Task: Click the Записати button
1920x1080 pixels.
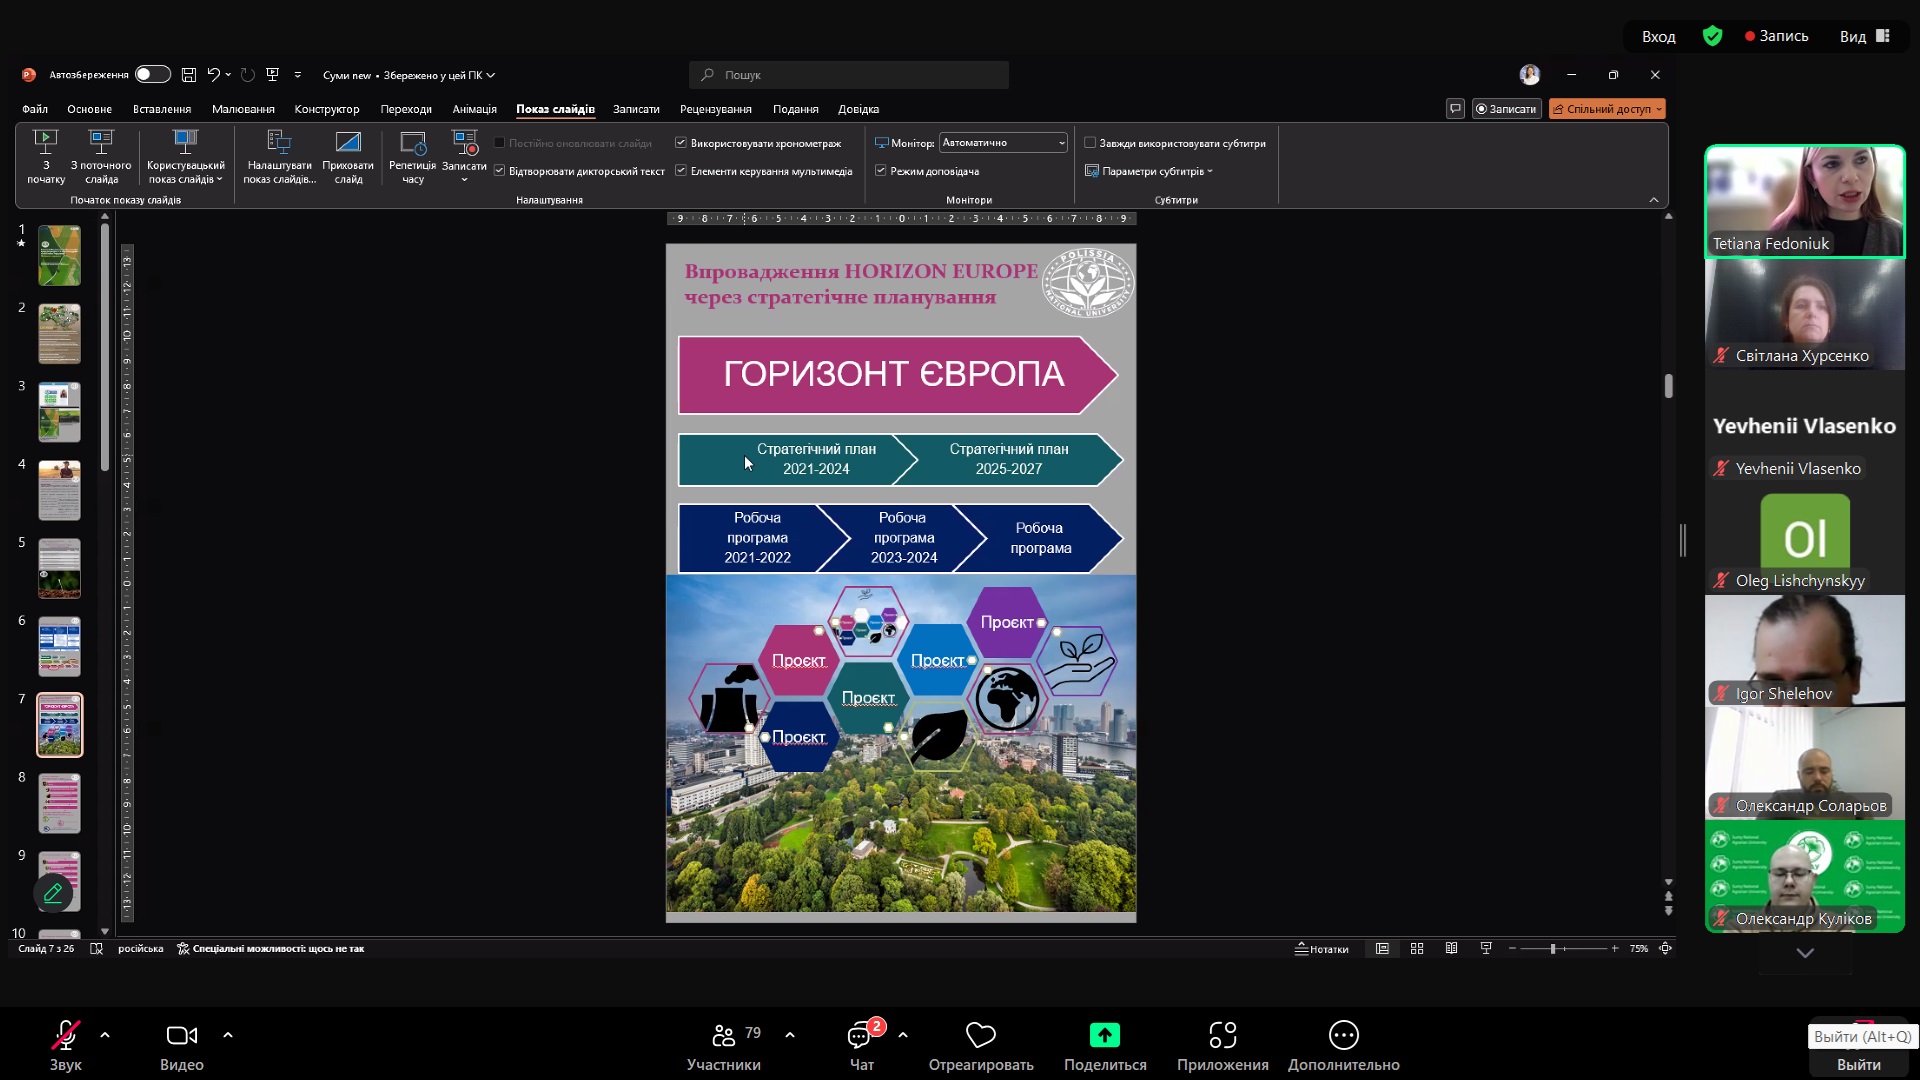Action: pyautogui.click(x=1506, y=109)
